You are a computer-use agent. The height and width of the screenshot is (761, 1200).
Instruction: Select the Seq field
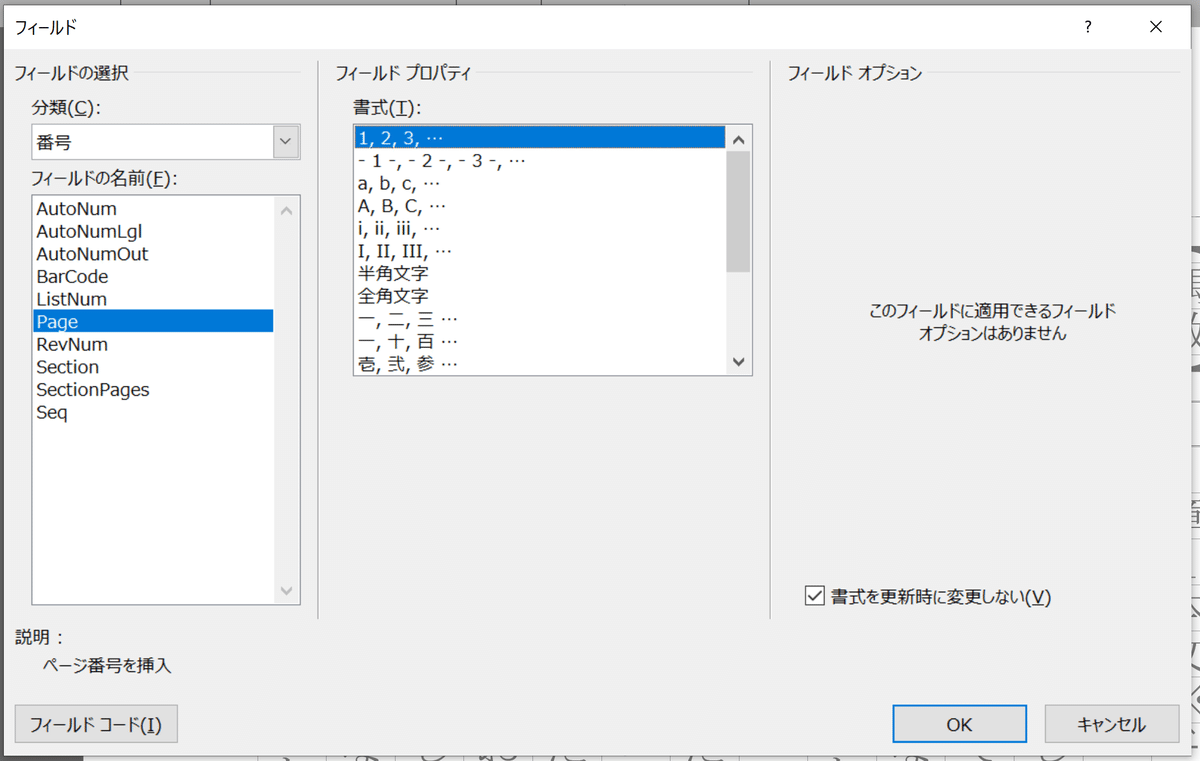pyautogui.click(x=153, y=412)
